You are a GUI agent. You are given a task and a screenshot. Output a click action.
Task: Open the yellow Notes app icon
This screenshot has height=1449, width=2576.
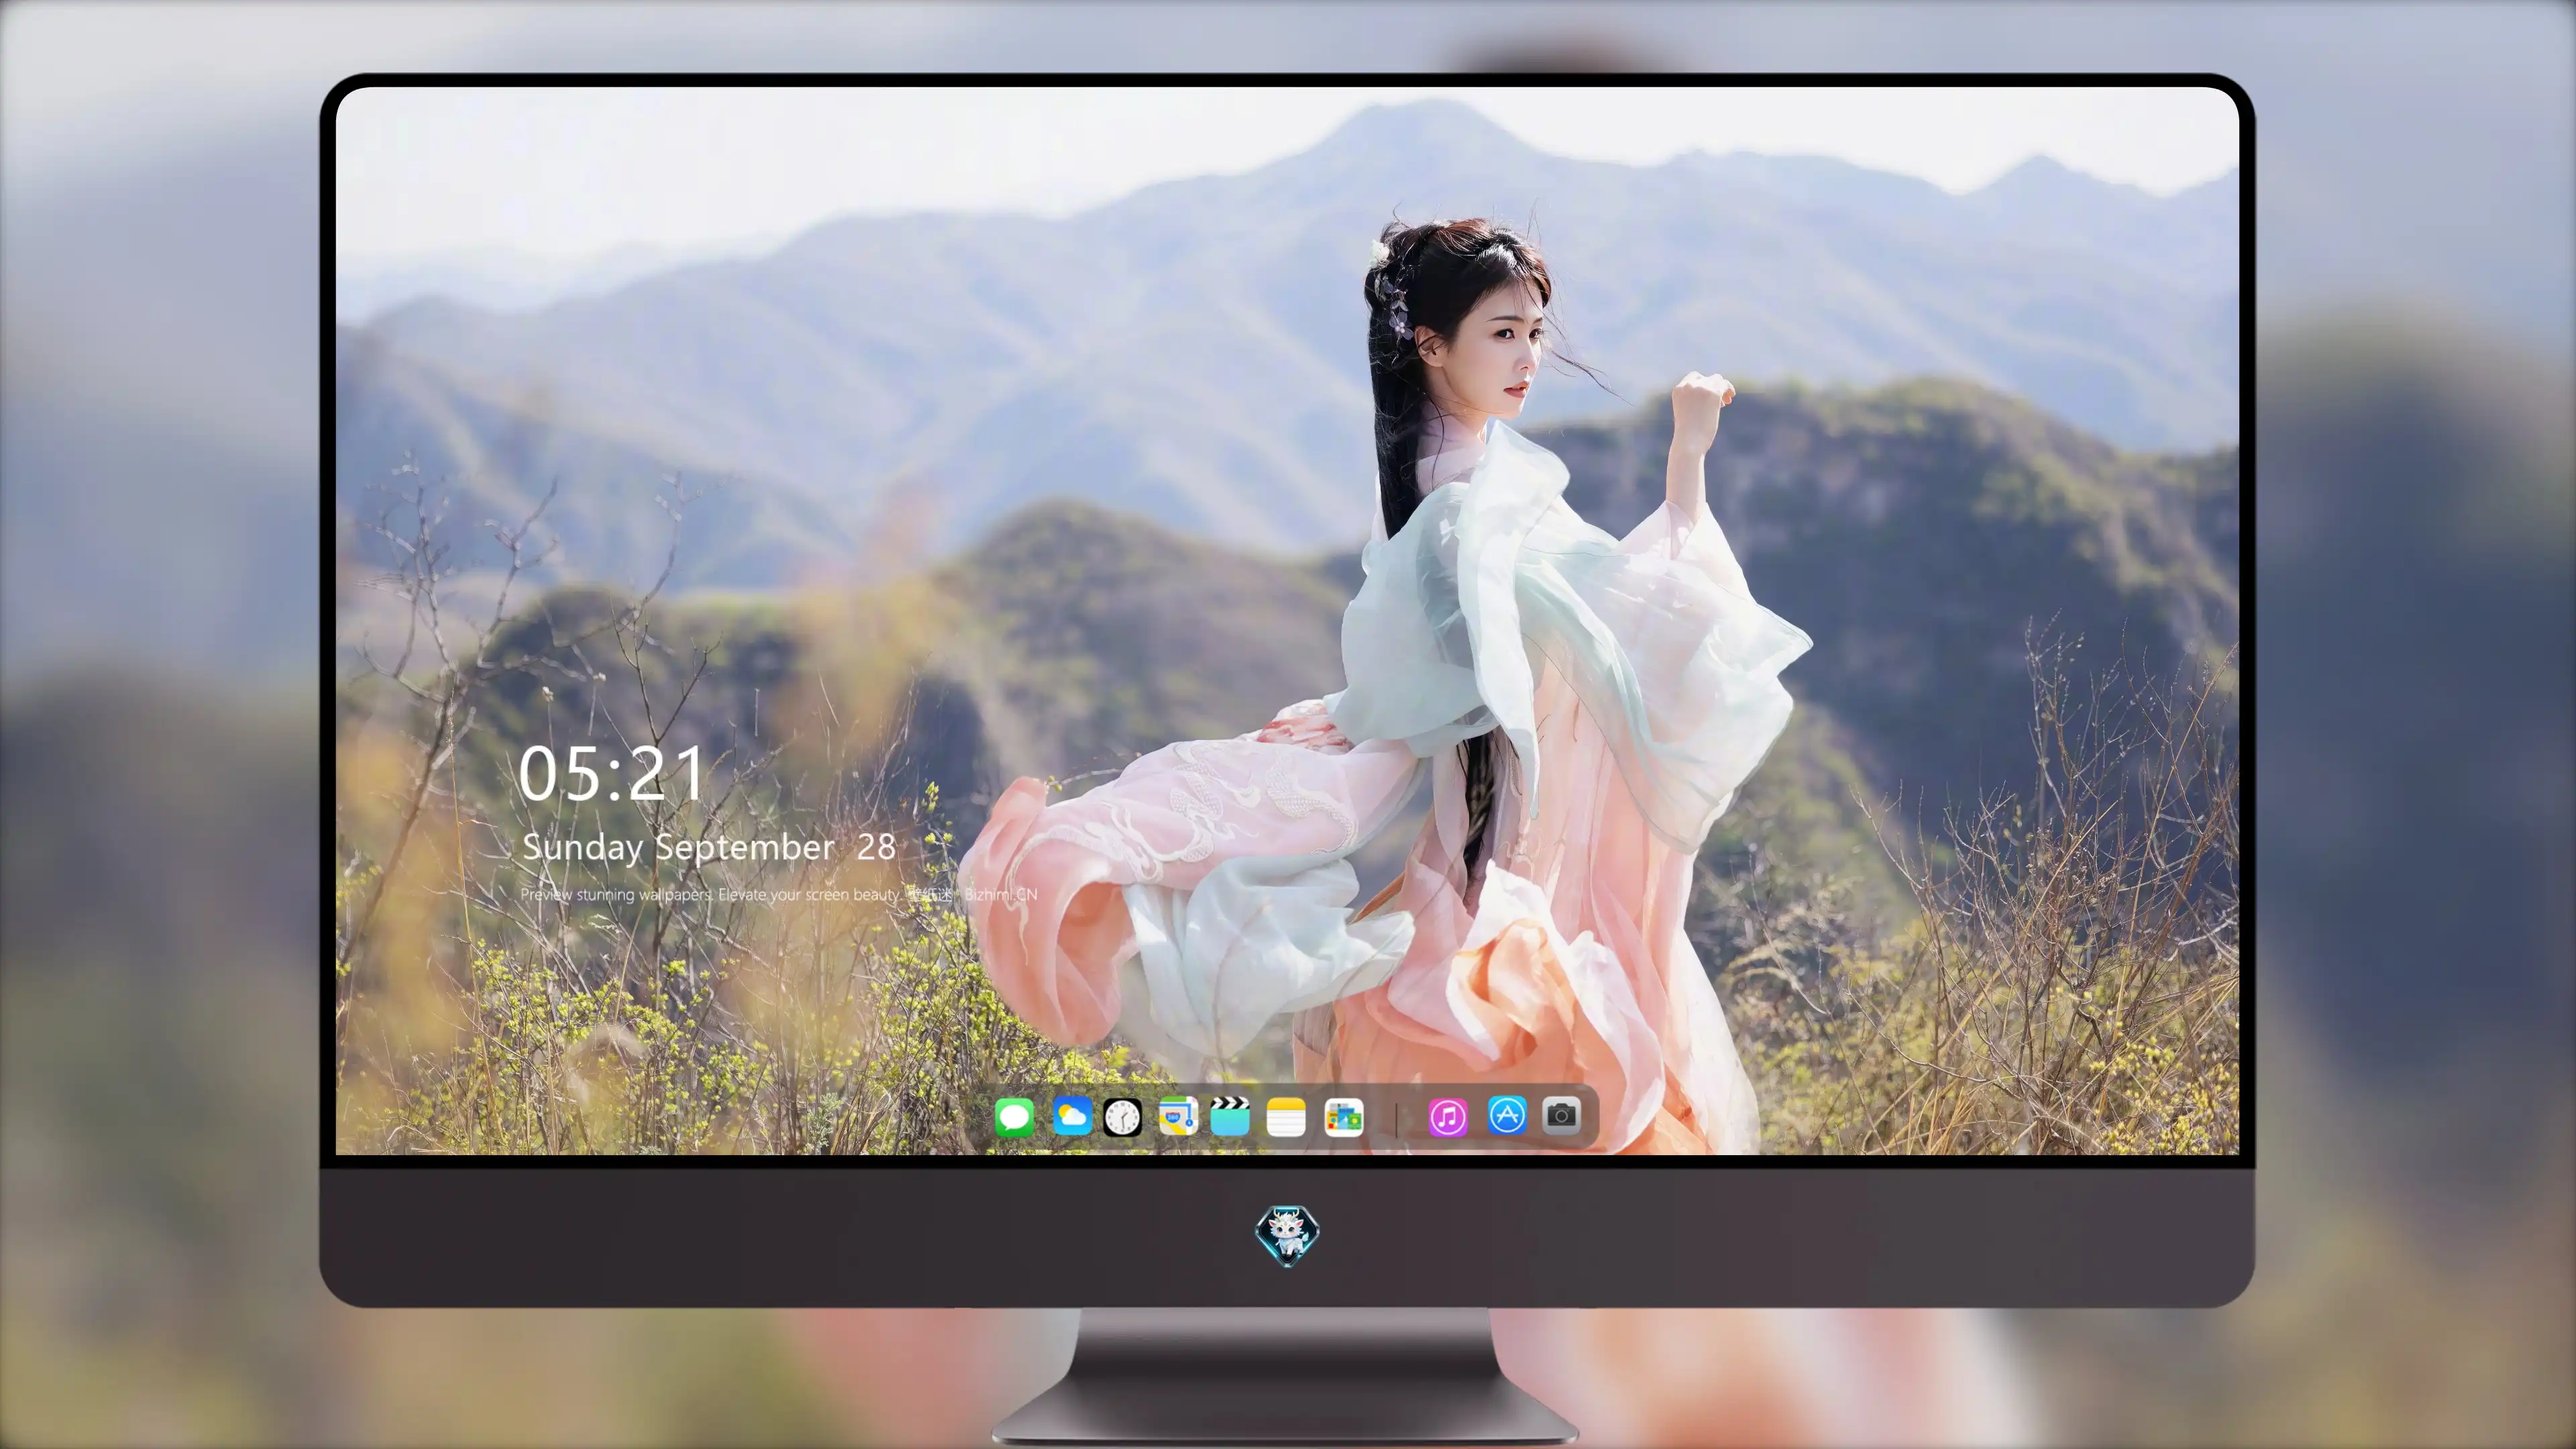tap(1286, 1117)
